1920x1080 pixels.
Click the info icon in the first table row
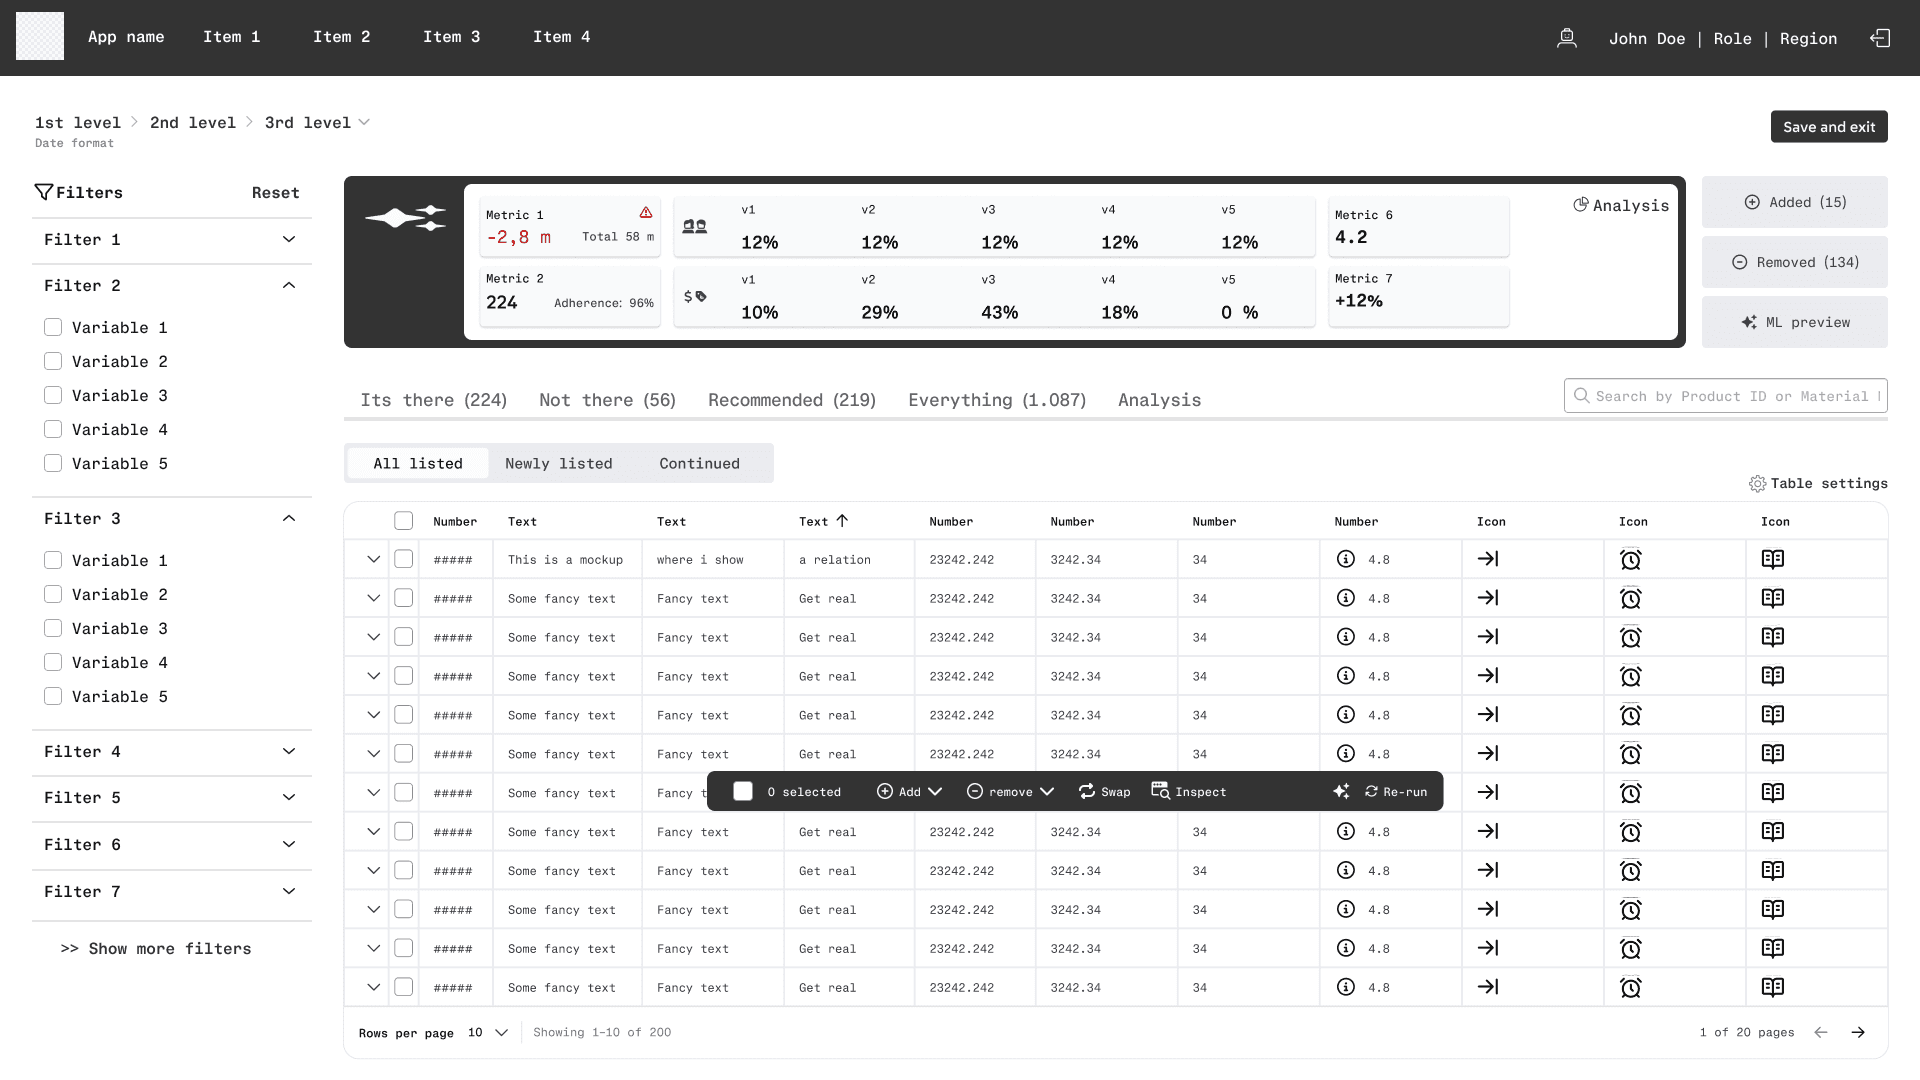coord(1345,559)
